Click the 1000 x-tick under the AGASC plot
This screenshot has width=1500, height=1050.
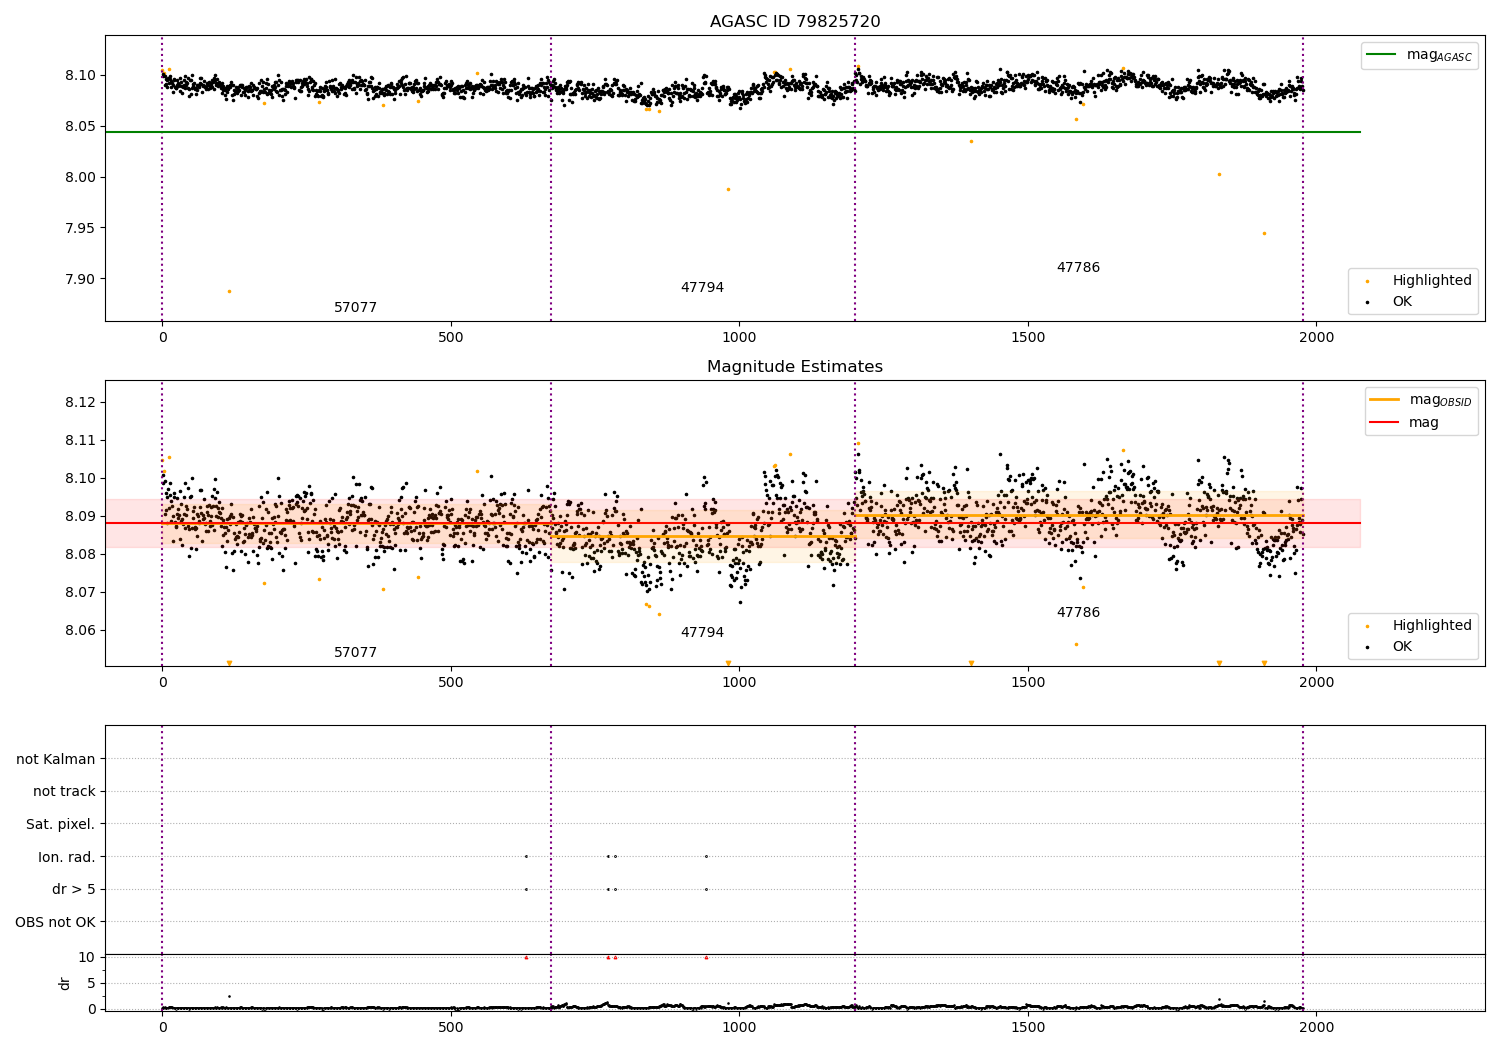(x=740, y=338)
